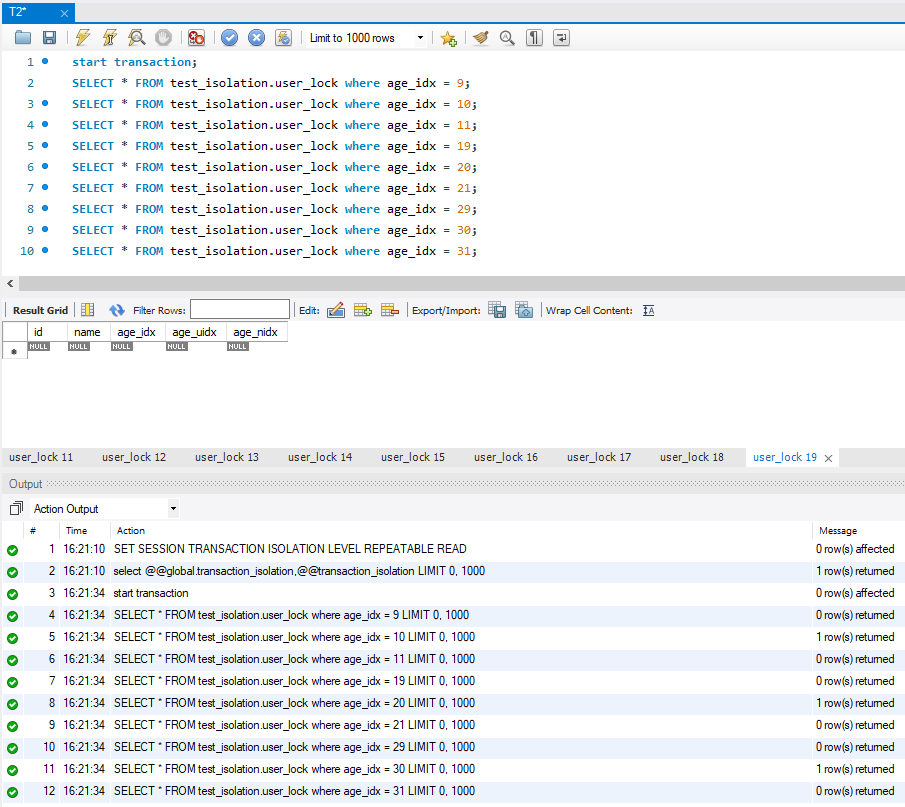Open find panel magnifier icon
Screen dimensions: 905x807
pos(507,38)
